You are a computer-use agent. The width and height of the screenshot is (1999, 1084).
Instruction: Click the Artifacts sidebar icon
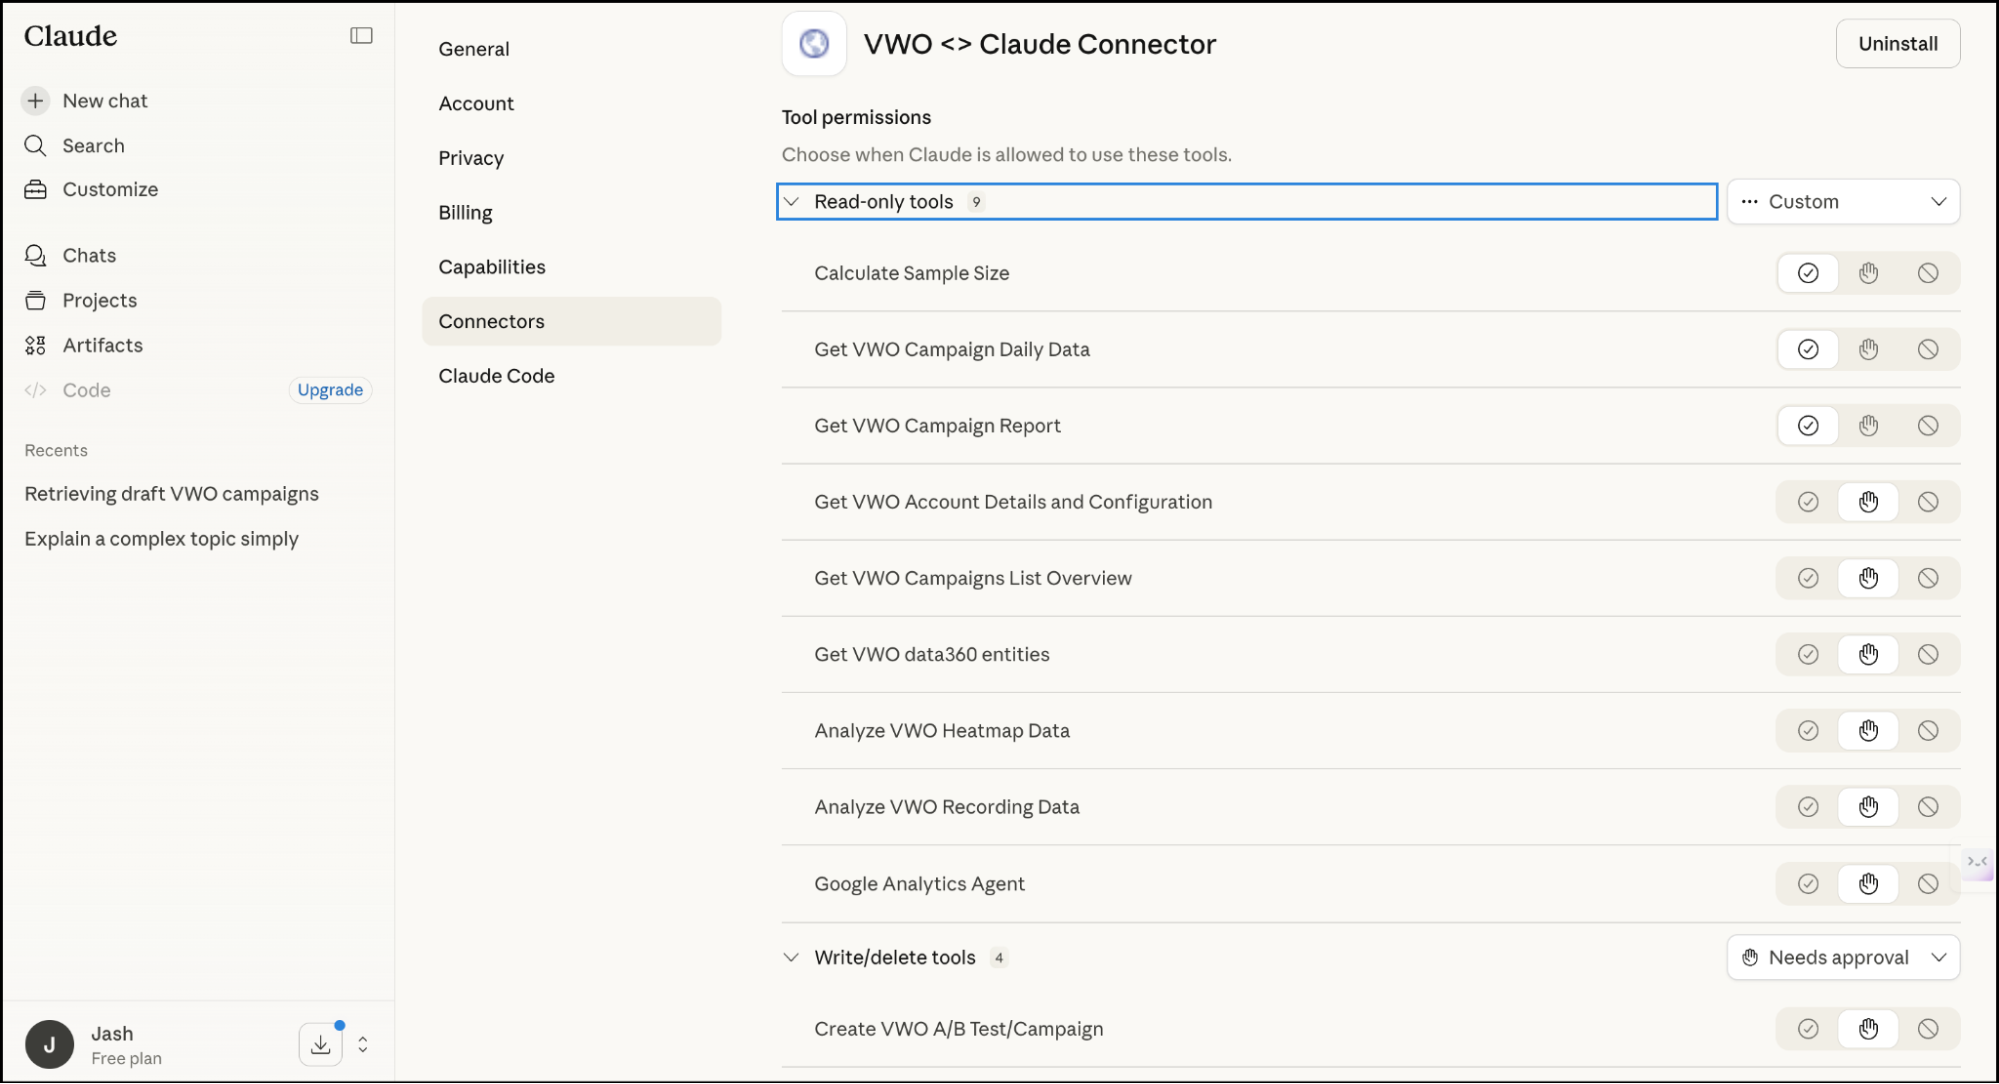tap(35, 345)
